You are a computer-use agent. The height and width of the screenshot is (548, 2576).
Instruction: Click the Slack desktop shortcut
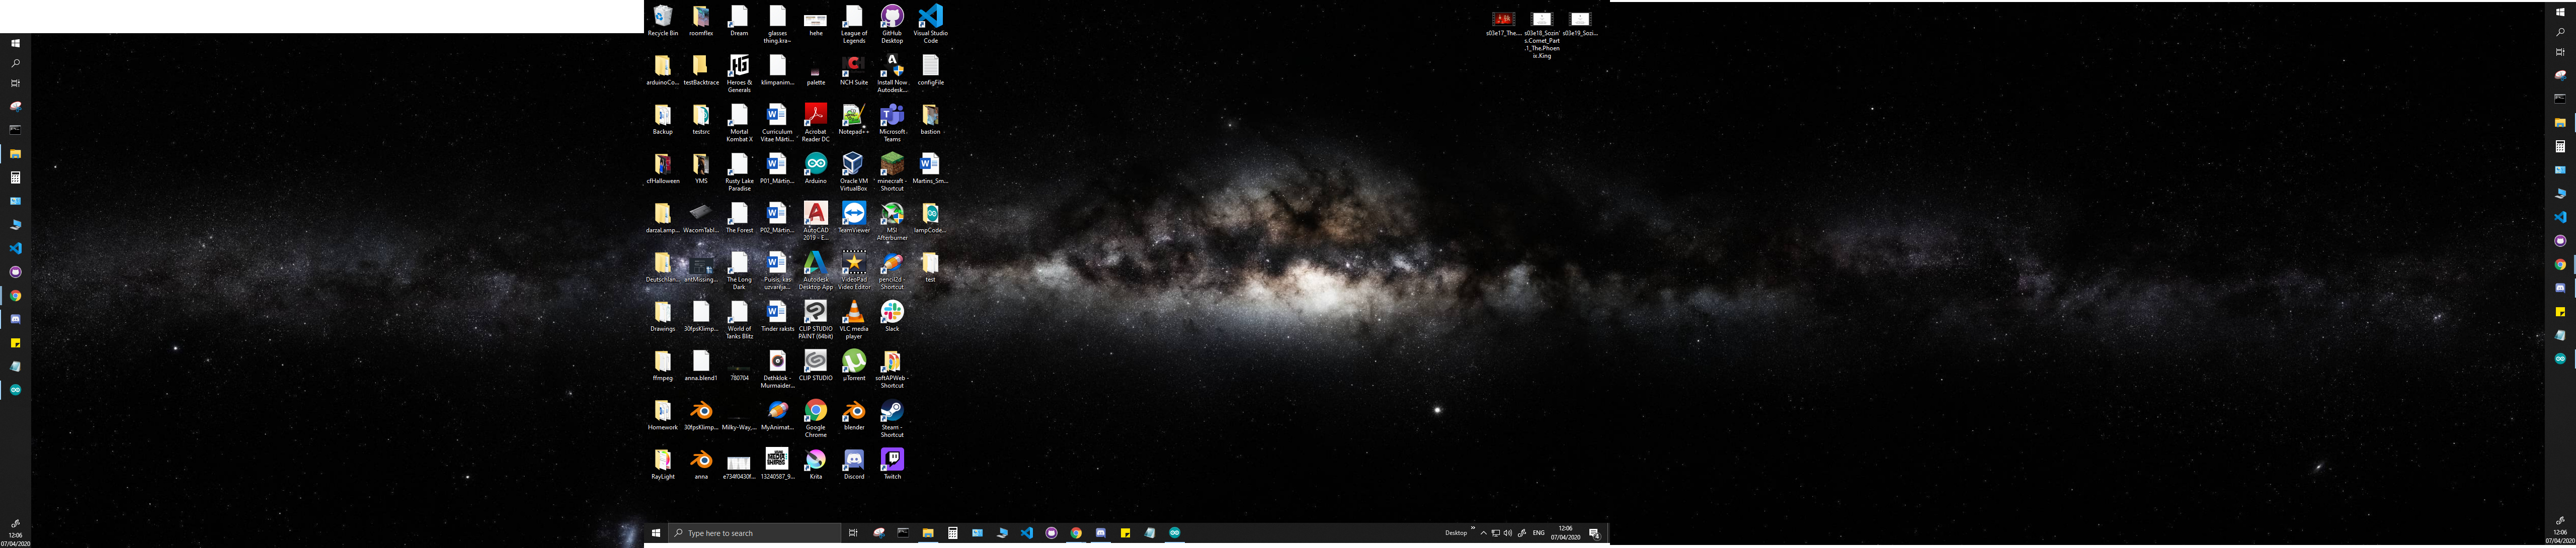click(892, 313)
